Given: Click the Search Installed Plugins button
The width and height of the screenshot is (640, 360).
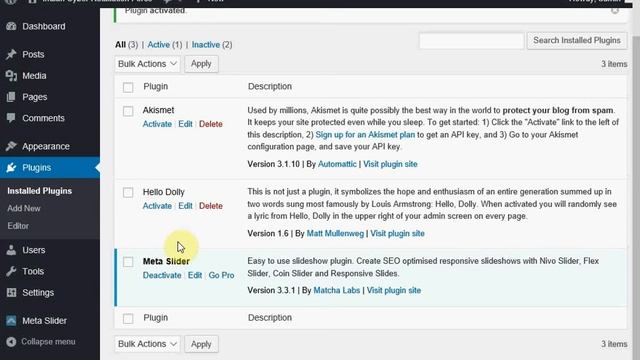Looking at the screenshot, I should tap(577, 40).
